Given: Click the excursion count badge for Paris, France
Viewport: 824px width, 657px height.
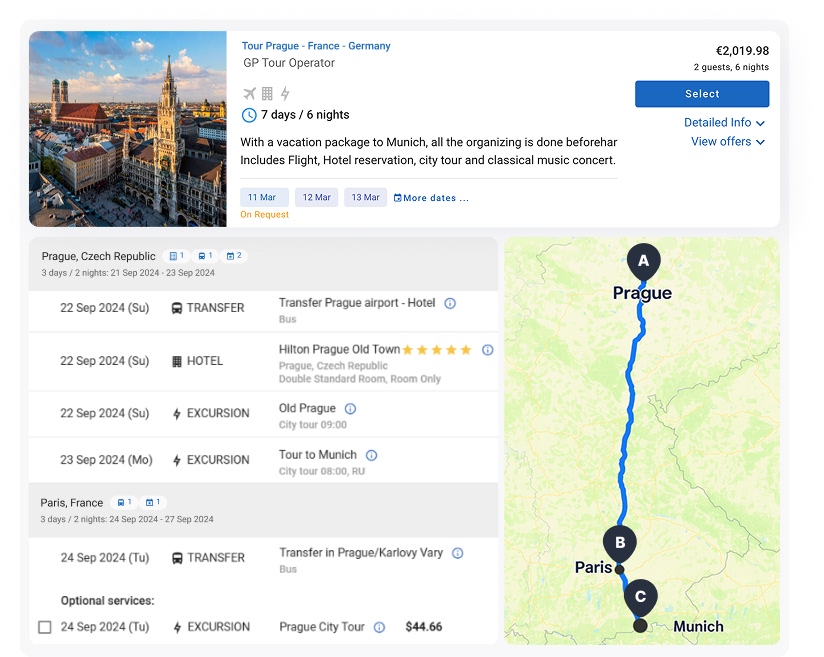Looking at the screenshot, I should (x=152, y=502).
